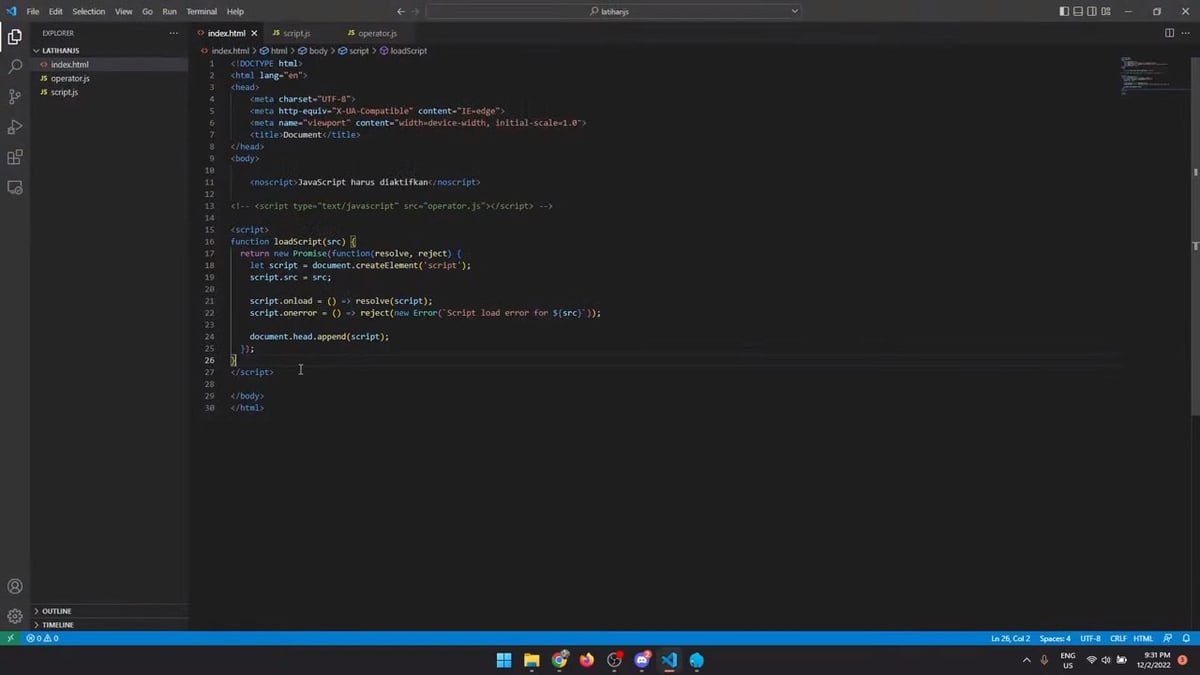
Task: Open the Terminal menu
Action: [x=201, y=11]
